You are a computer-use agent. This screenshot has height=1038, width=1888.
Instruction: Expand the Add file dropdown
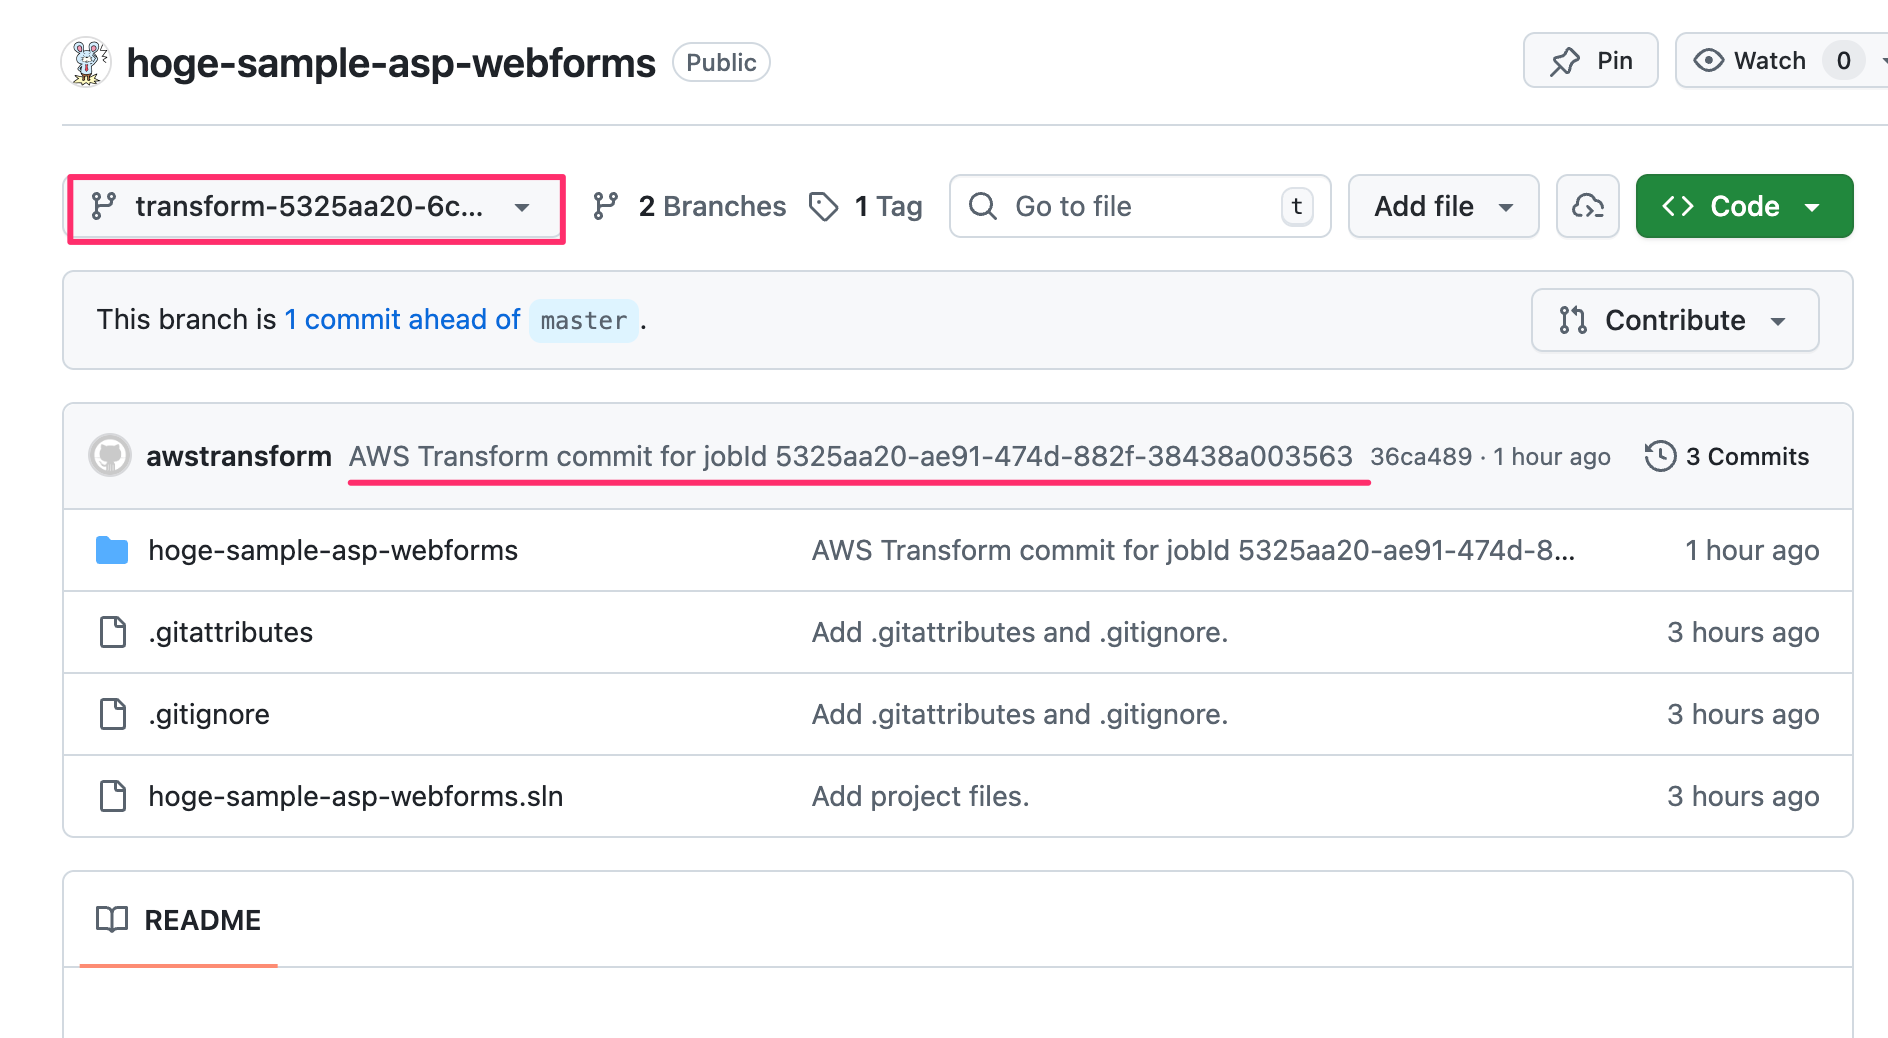click(x=1442, y=206)
